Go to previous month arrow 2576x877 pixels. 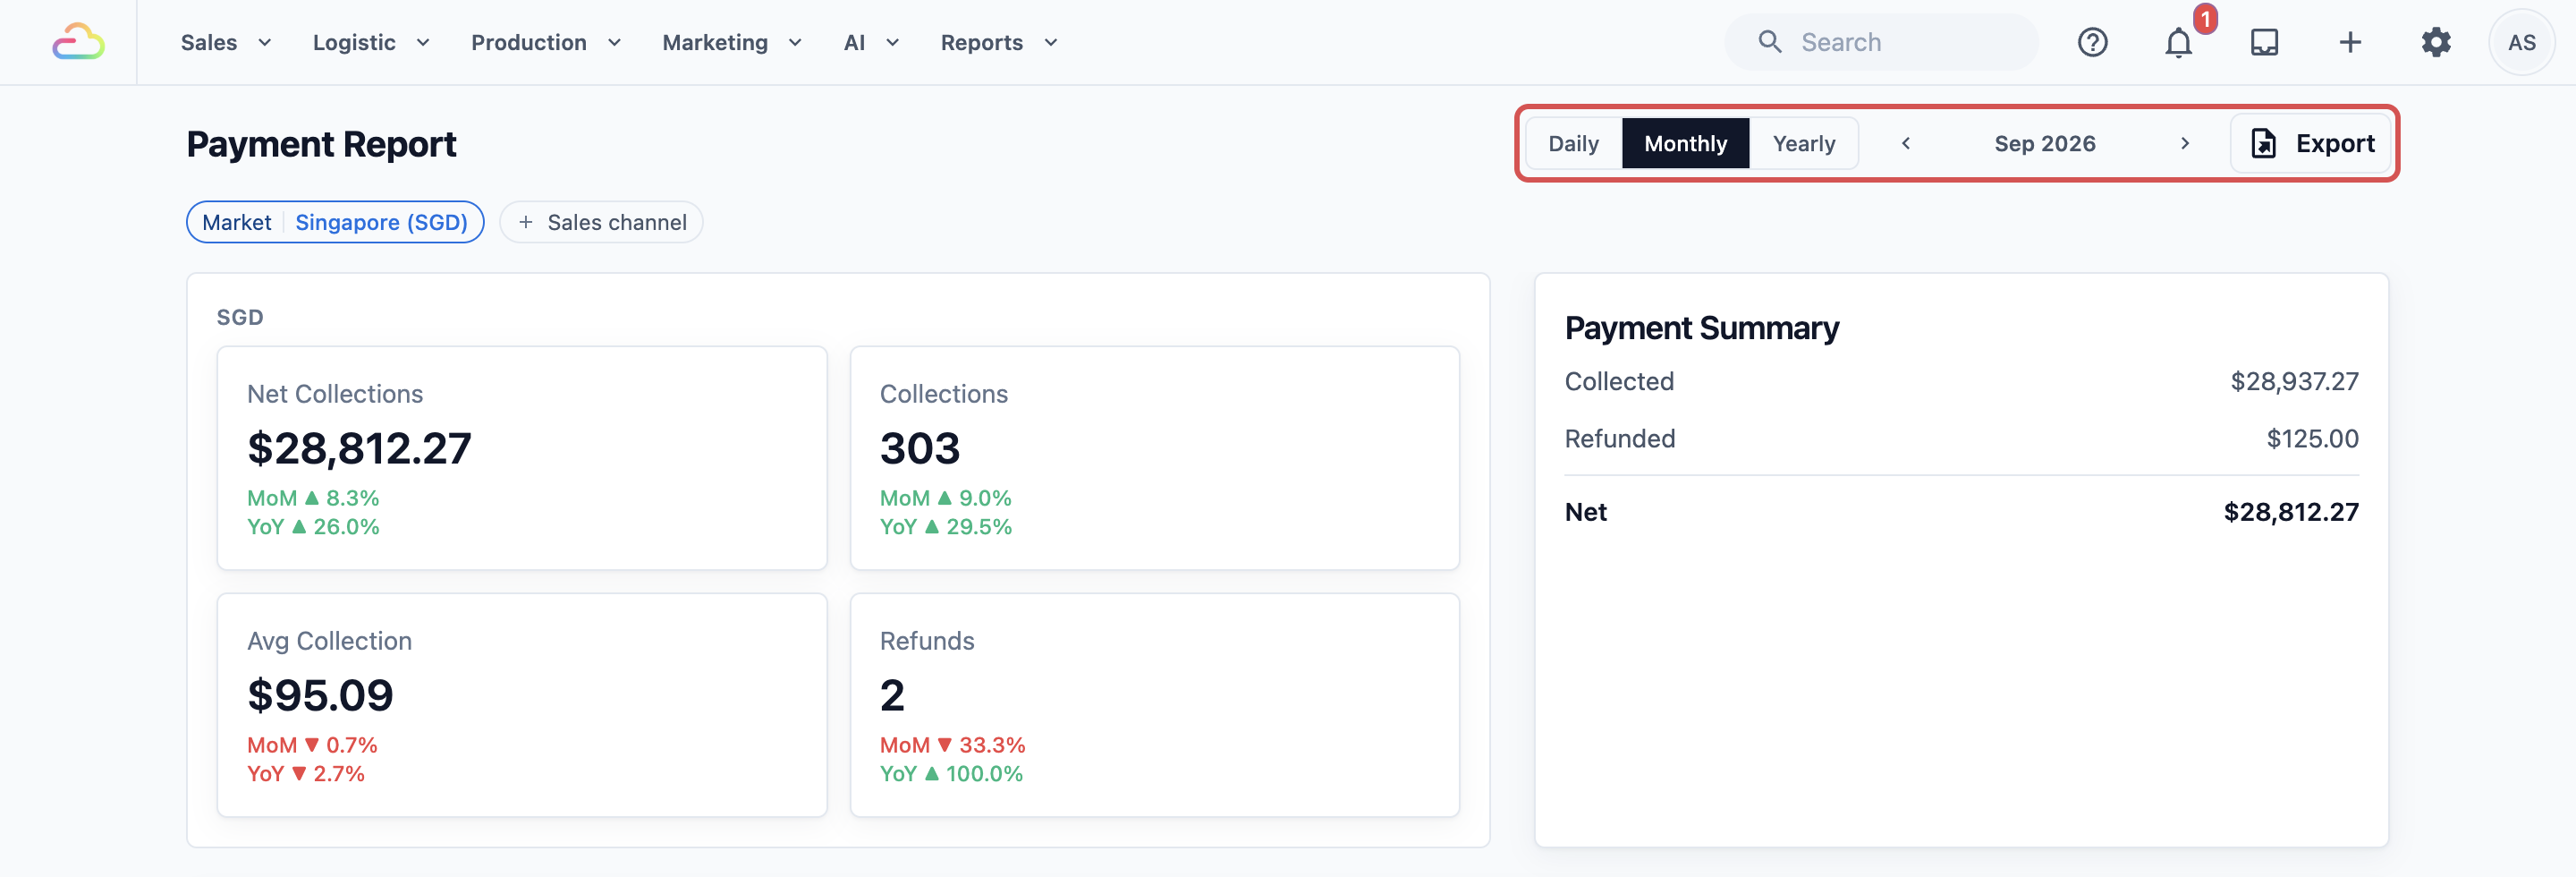[1906, 144]
